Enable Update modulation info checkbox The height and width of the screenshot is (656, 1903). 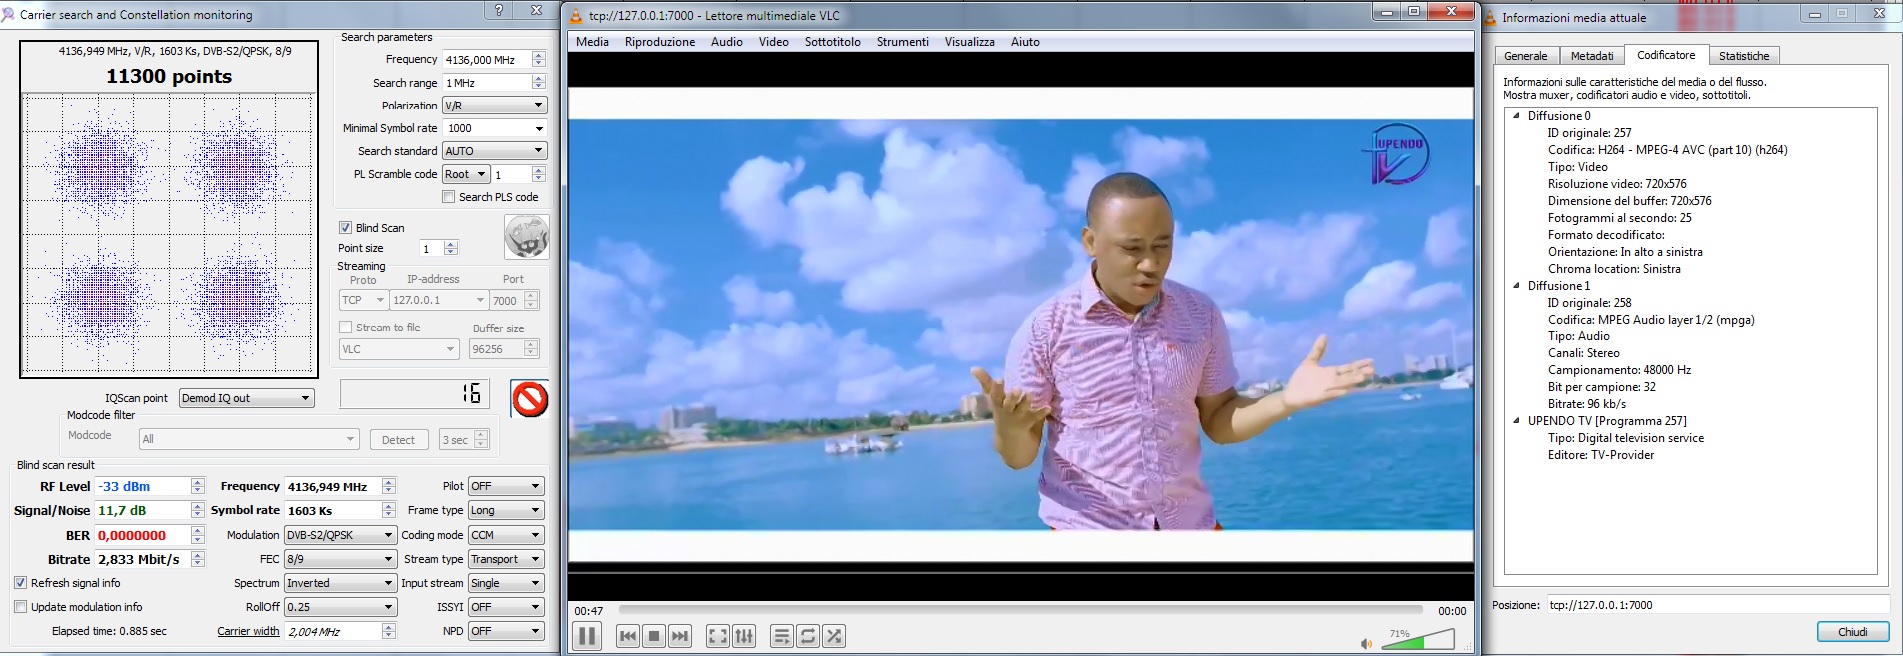click(x=20, y=607)
